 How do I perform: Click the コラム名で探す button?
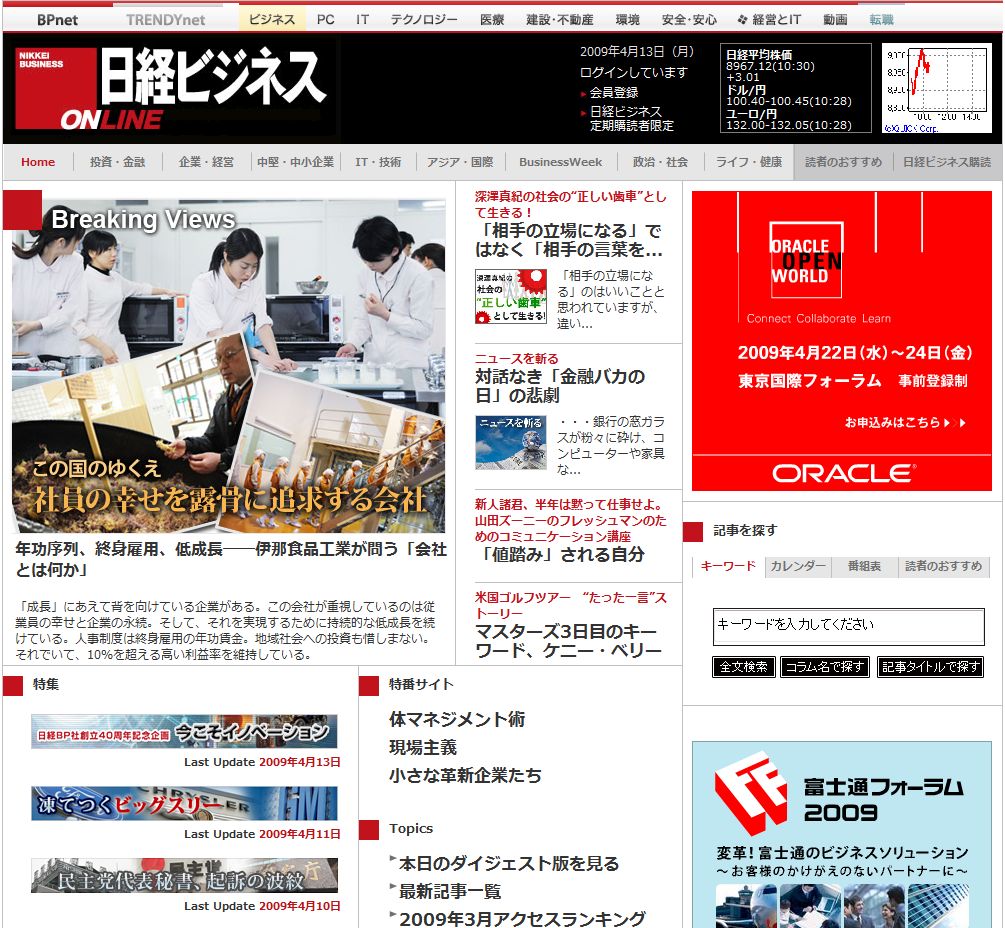pyautogui.click(x=825, y=667)
